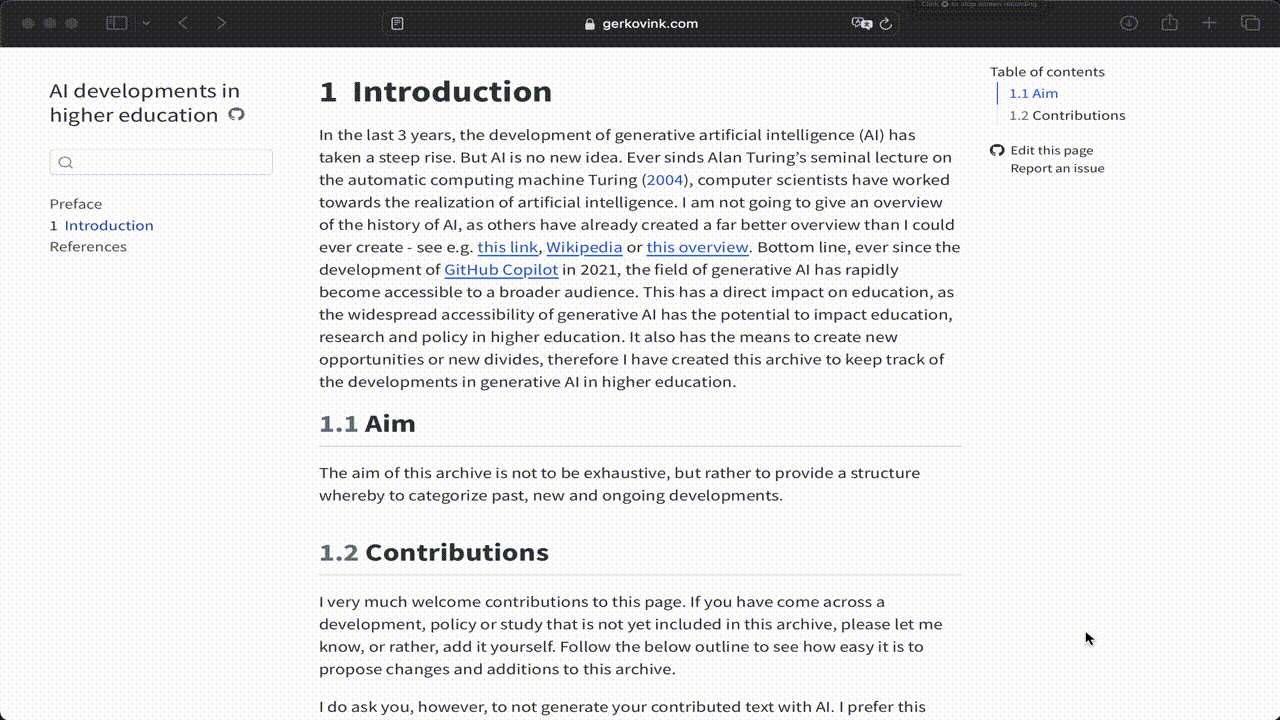Screen dimensions: 1280x720
Task: Show the Reader view icon
Action: 397,23
